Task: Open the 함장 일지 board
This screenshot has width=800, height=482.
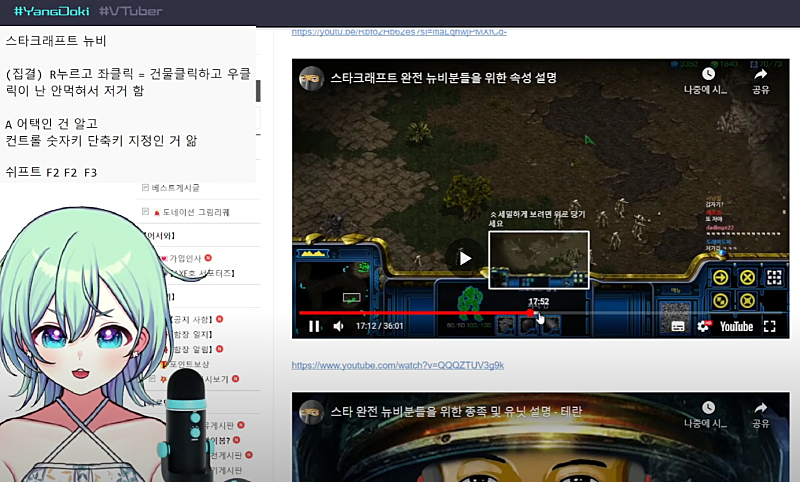Action: (x=192, y=335)
